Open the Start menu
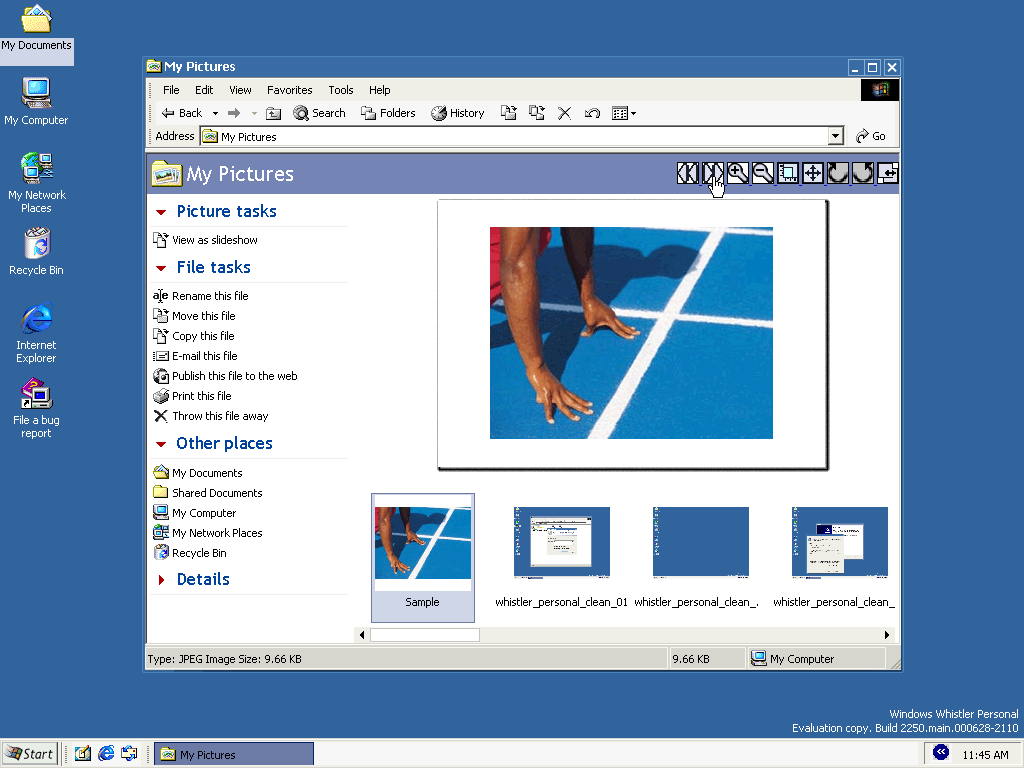This screenshot has height=768, width=1024. pos(30,754)
